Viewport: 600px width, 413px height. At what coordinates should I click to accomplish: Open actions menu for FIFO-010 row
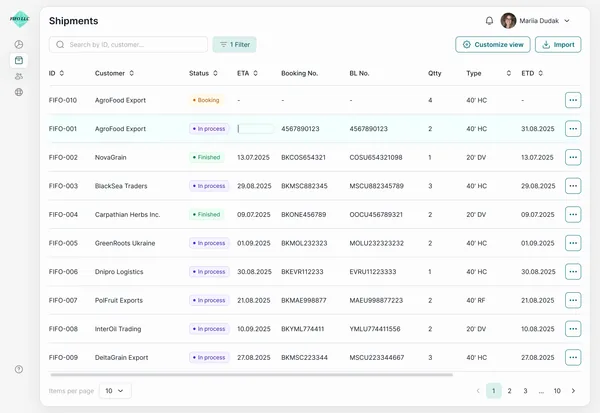click(573, 100)
